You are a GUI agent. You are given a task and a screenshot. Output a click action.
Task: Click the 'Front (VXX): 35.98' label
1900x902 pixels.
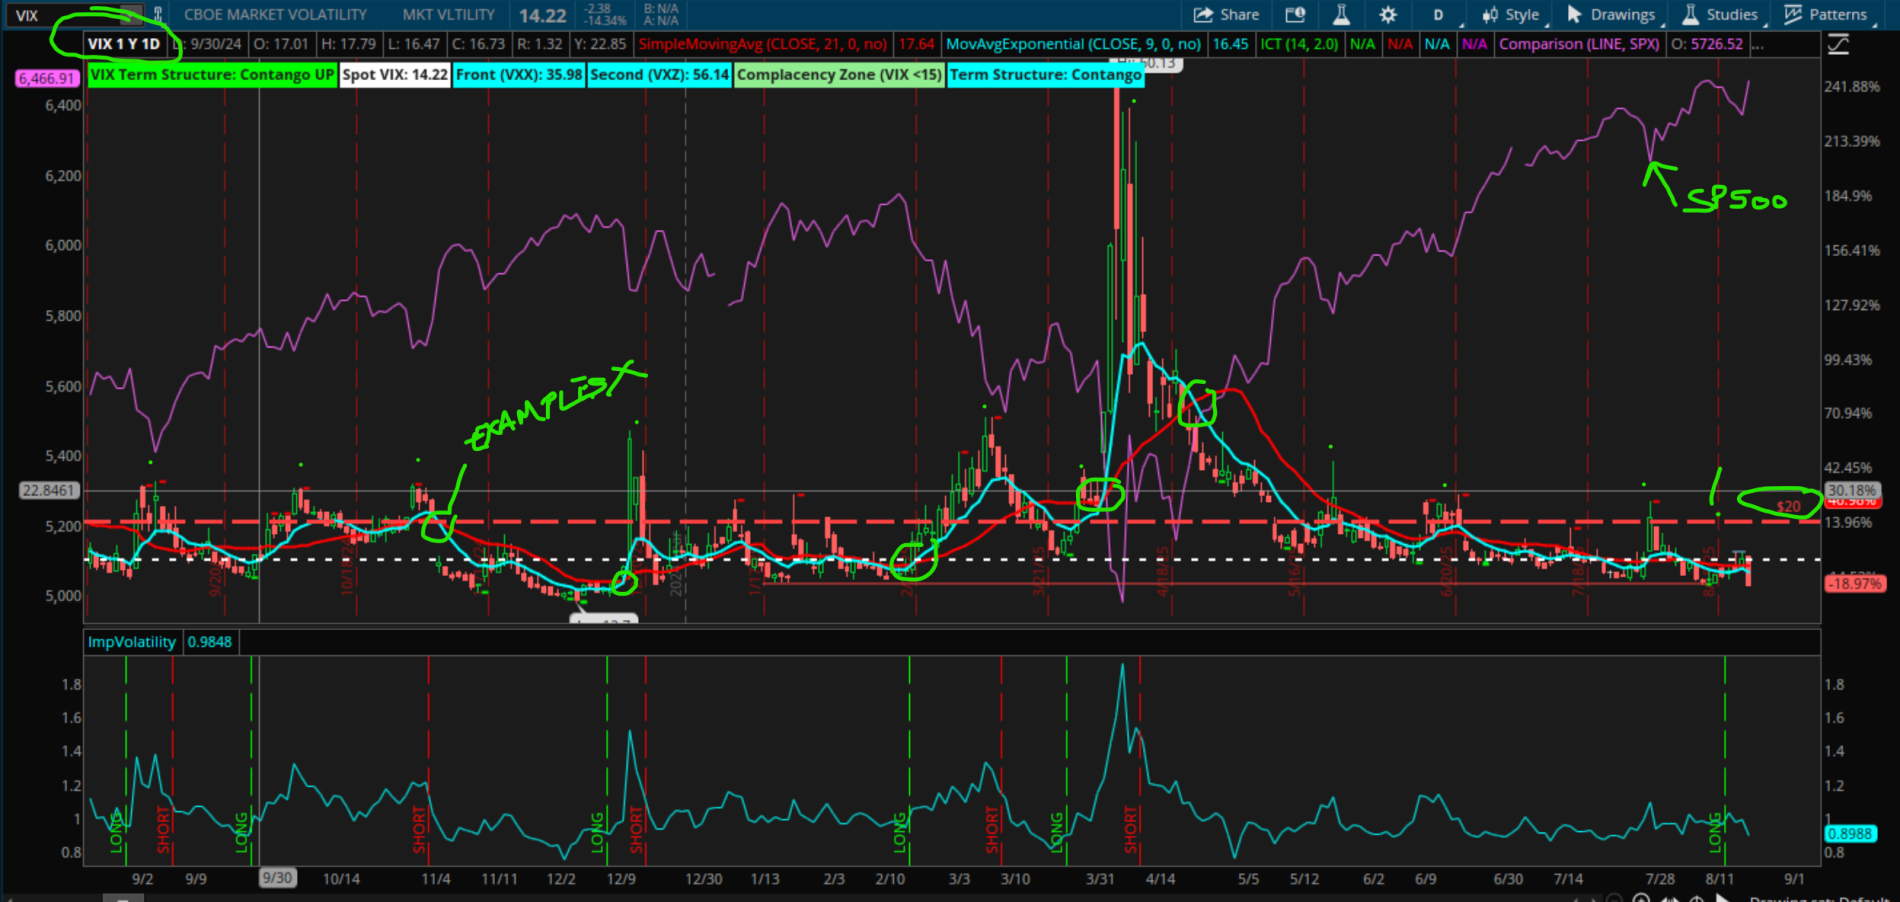click(519, 75)
